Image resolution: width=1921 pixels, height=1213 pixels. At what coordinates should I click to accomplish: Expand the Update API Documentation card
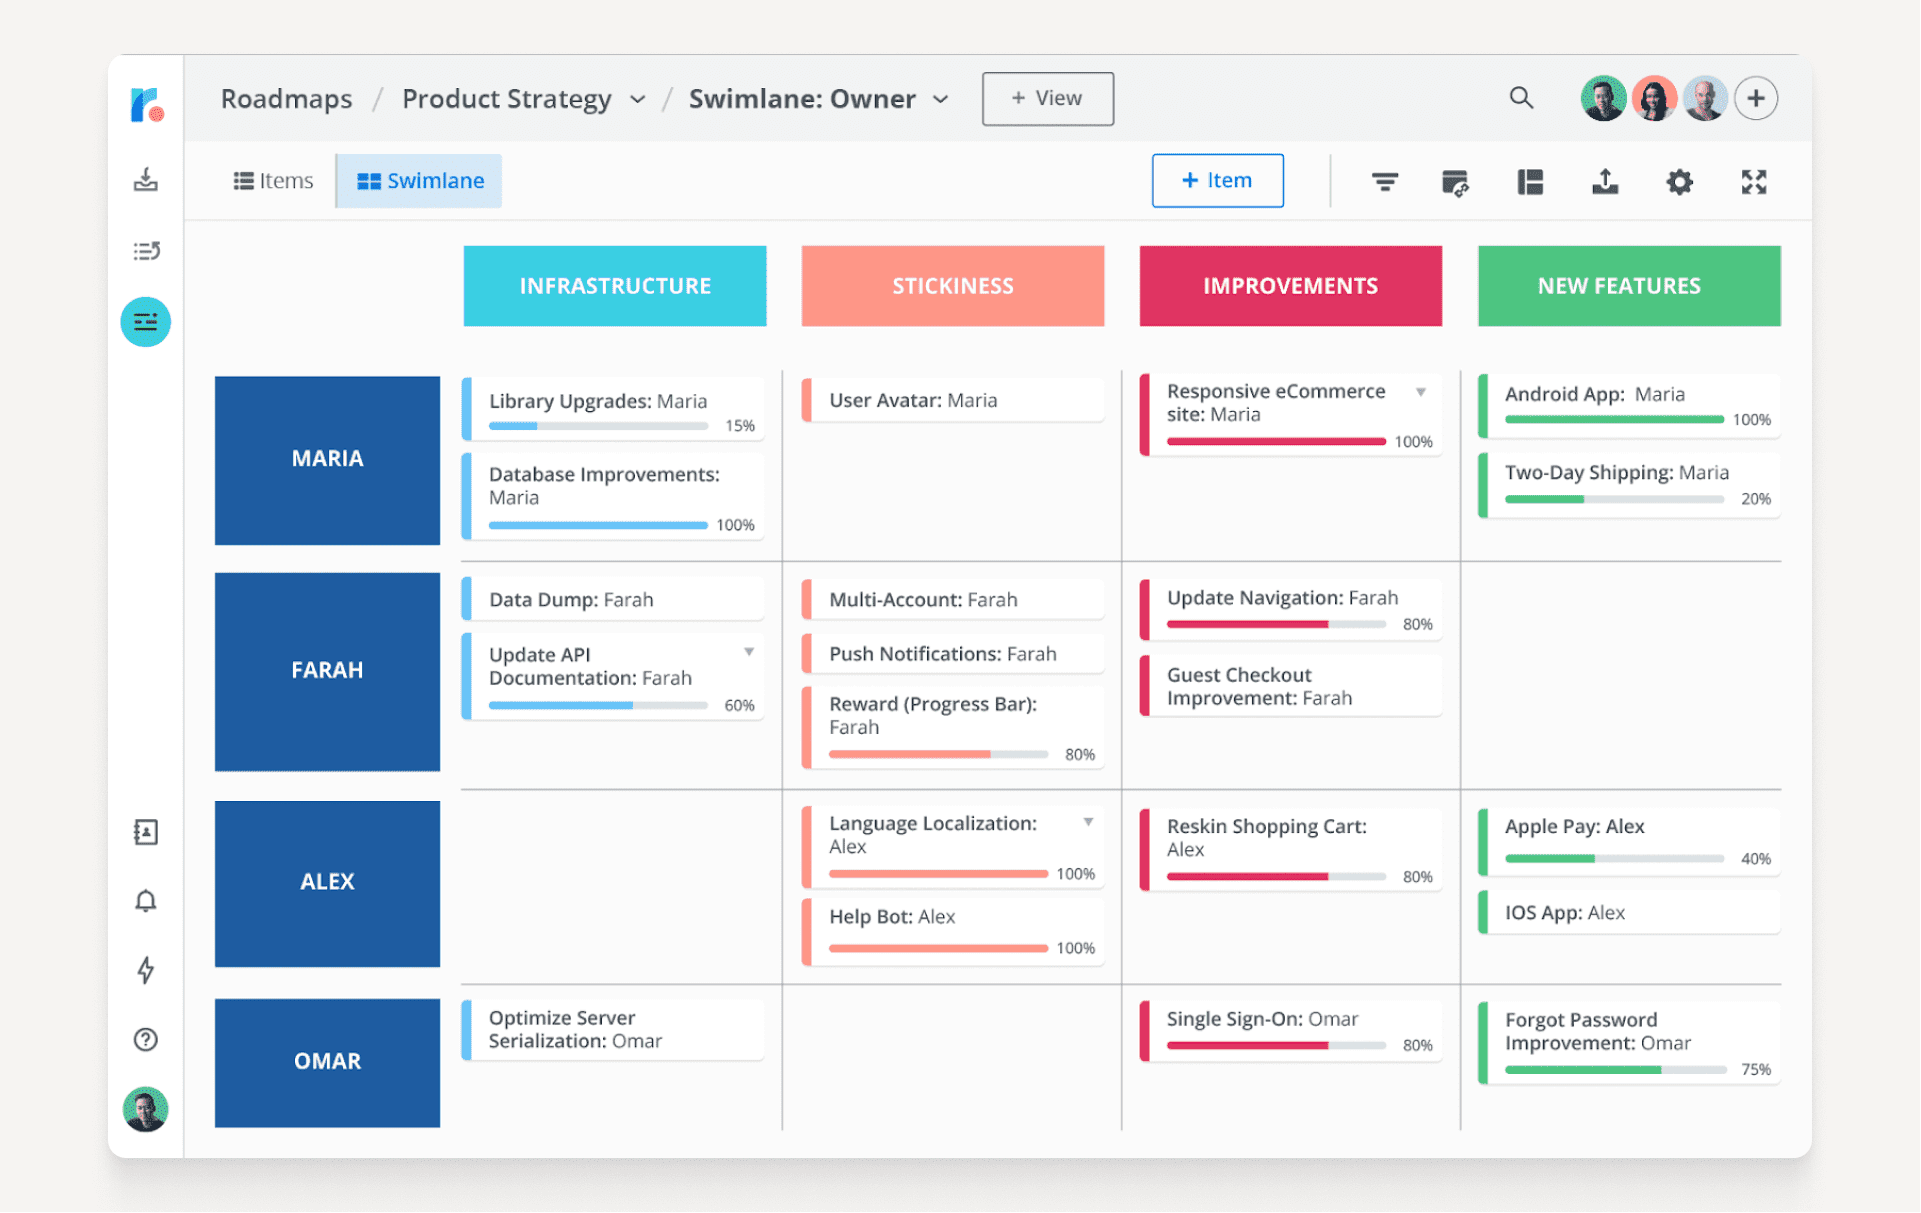[749, 651]
